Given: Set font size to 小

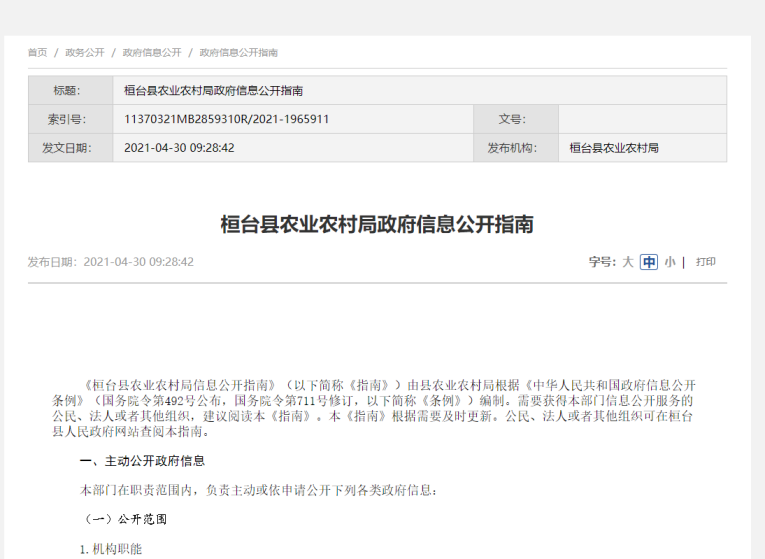Looking at the screenshot, I should 670,262.
